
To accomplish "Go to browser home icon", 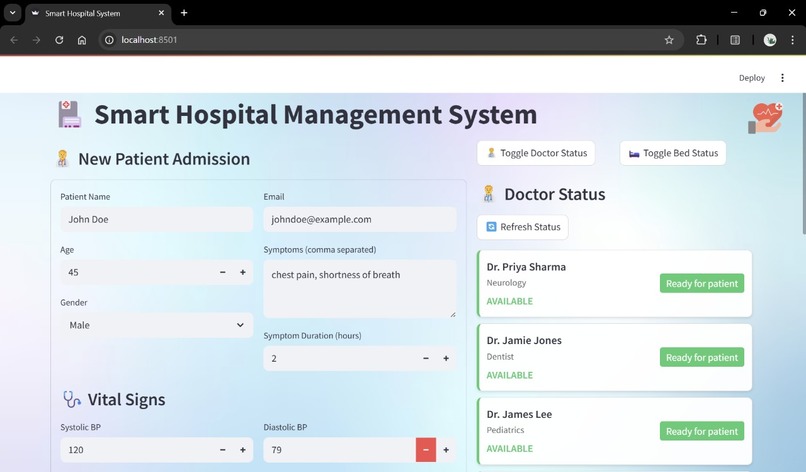I will tap(82, 40).
